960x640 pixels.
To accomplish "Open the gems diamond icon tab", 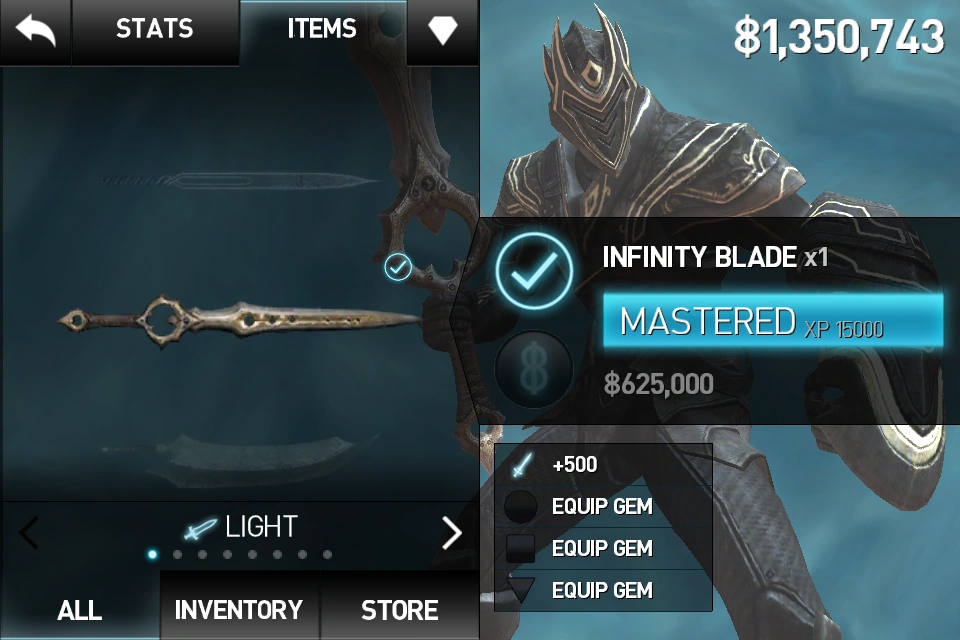I will coord(443,30).
